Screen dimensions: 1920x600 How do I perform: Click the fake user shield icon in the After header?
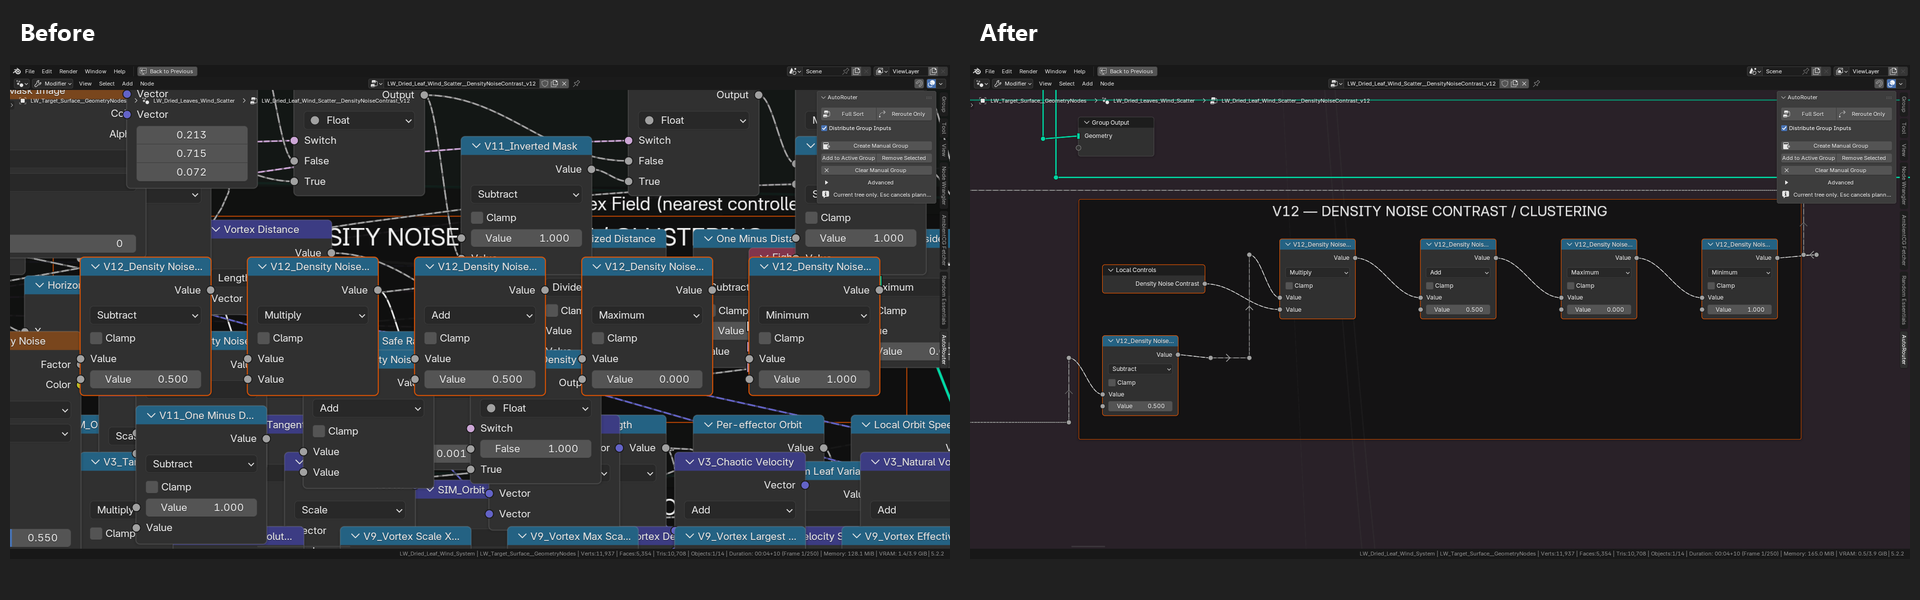pos(1505,84)
